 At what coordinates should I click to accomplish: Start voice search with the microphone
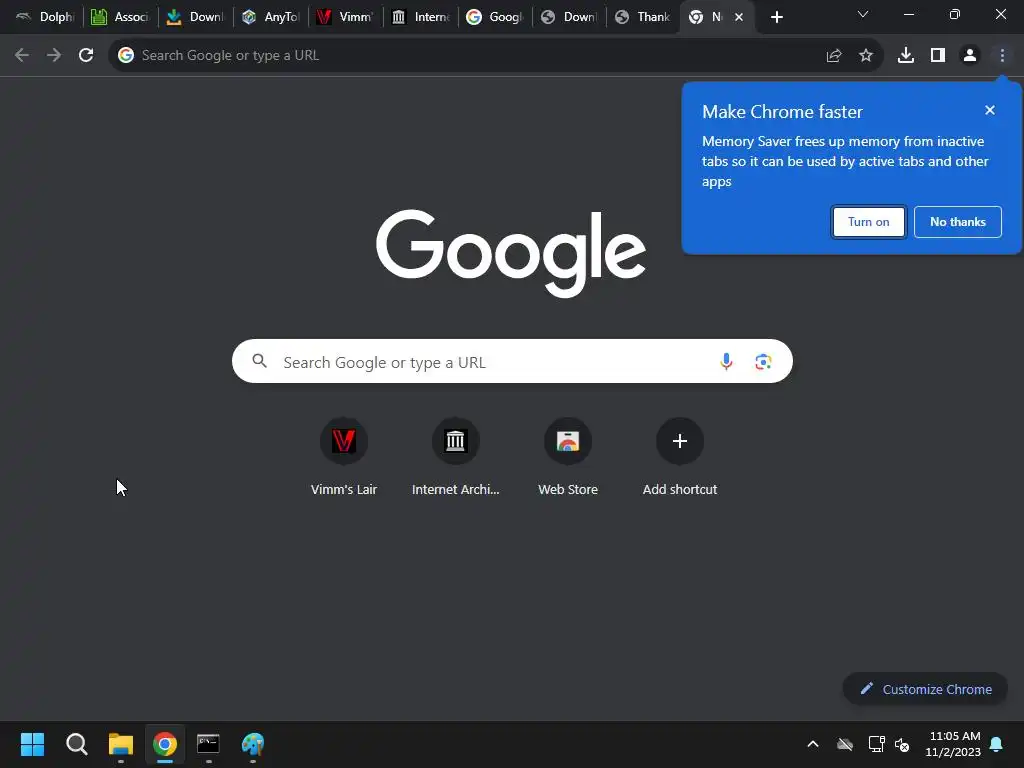point(726,361)
